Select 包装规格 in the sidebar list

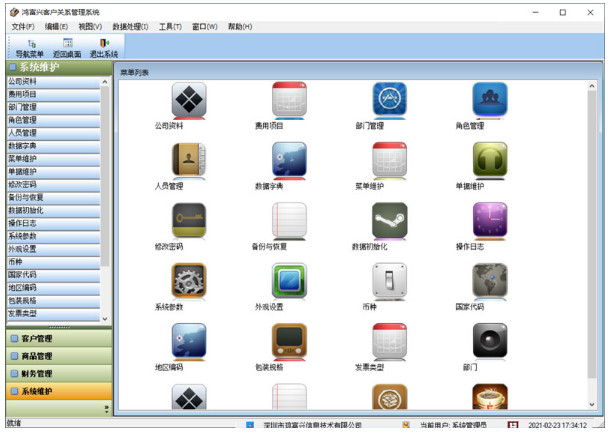(53, 300)
